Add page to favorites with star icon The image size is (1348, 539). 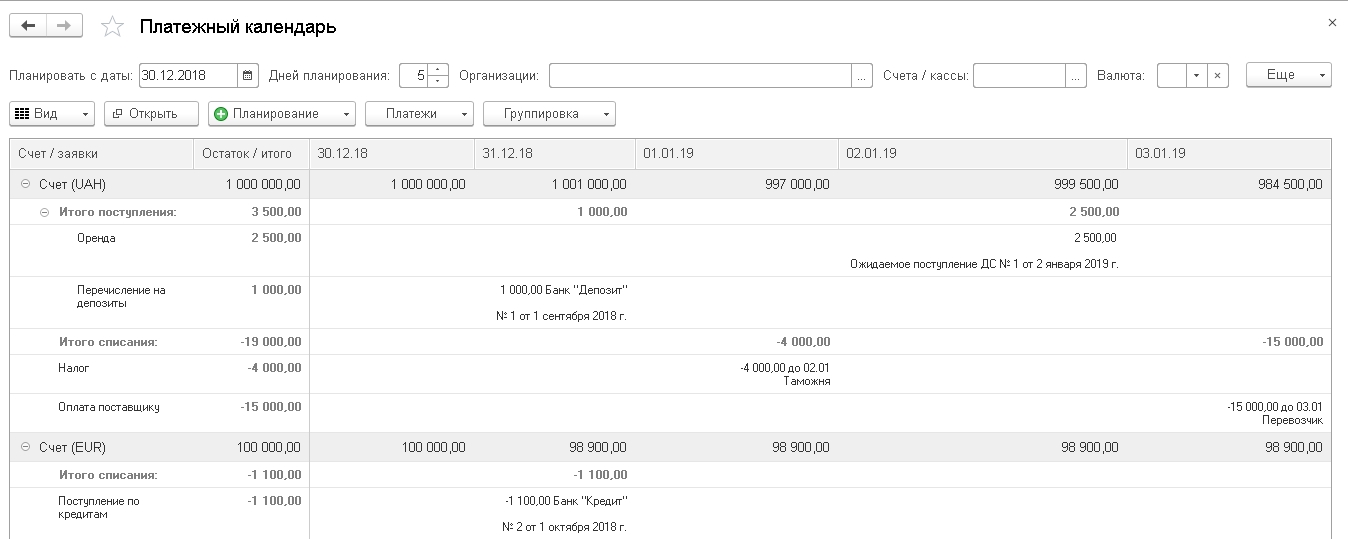(x=113, y=27)
